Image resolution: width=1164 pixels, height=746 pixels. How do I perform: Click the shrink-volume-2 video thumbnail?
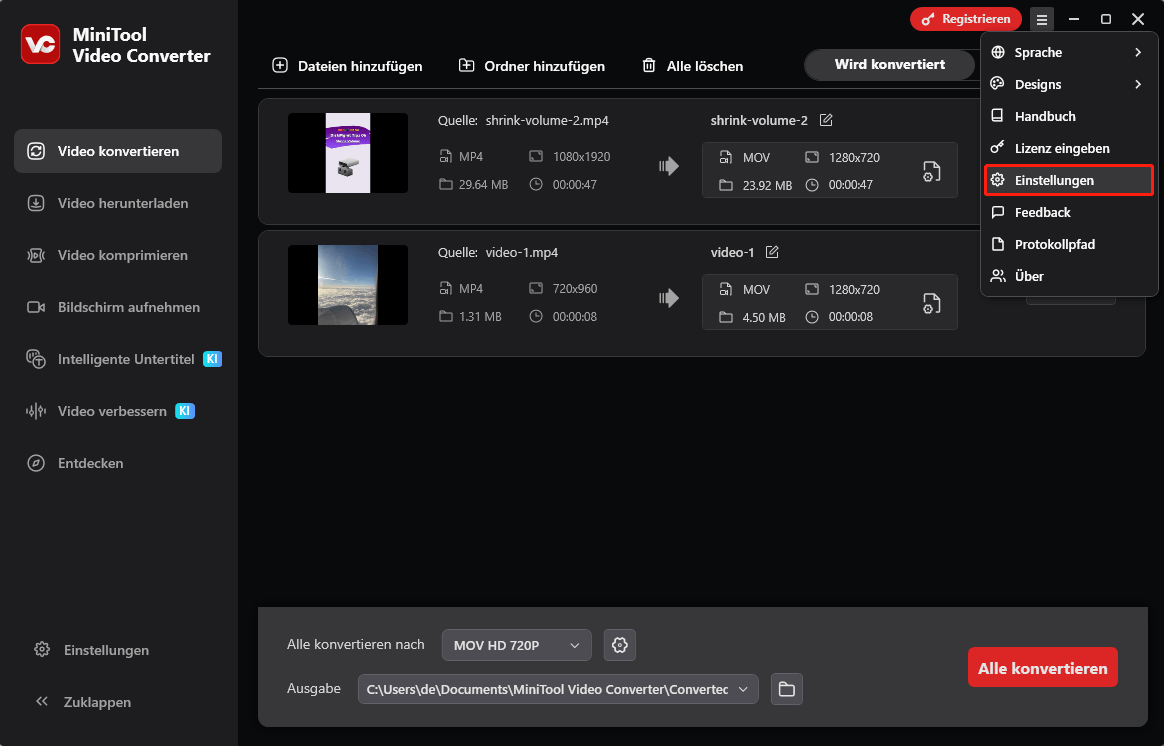pos(347,153)
